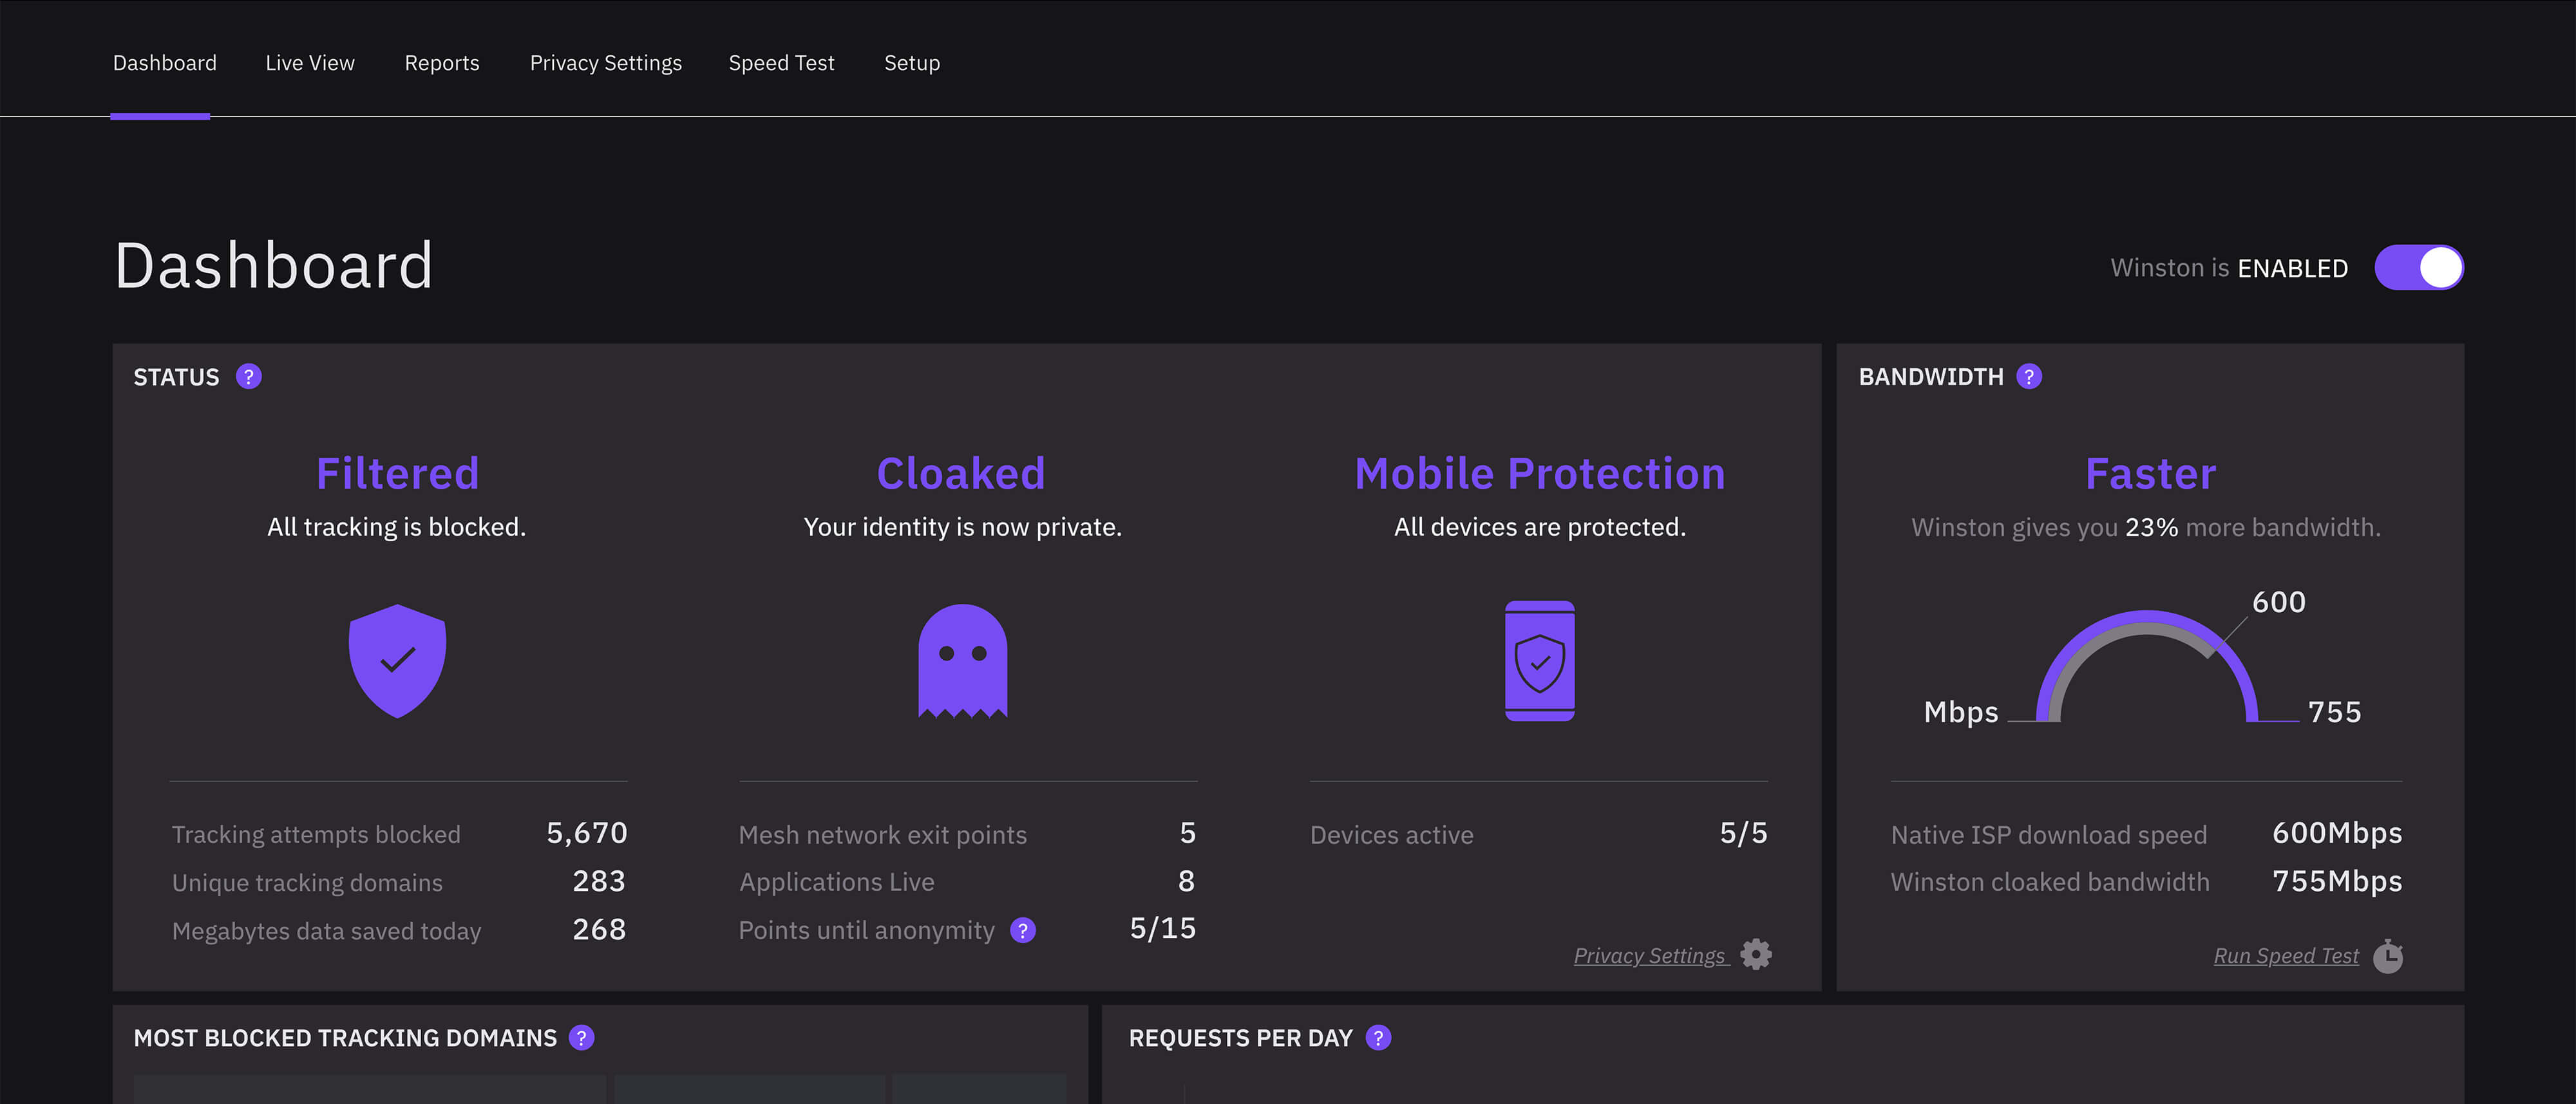Viewport: 2576px width, 1104px height.
Task: Click the Run Speed Test link
Action: pyautogui.click(x=2285, y=956)
